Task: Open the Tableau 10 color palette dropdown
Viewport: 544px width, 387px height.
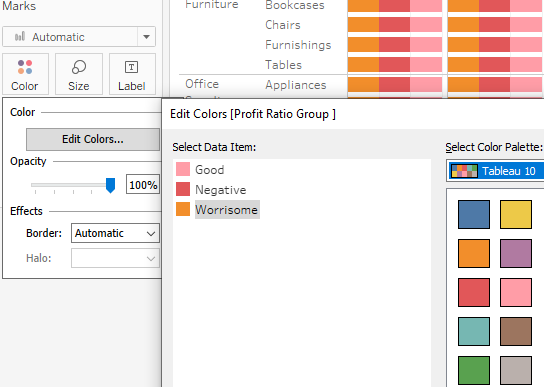Action: tap(495, 171)
